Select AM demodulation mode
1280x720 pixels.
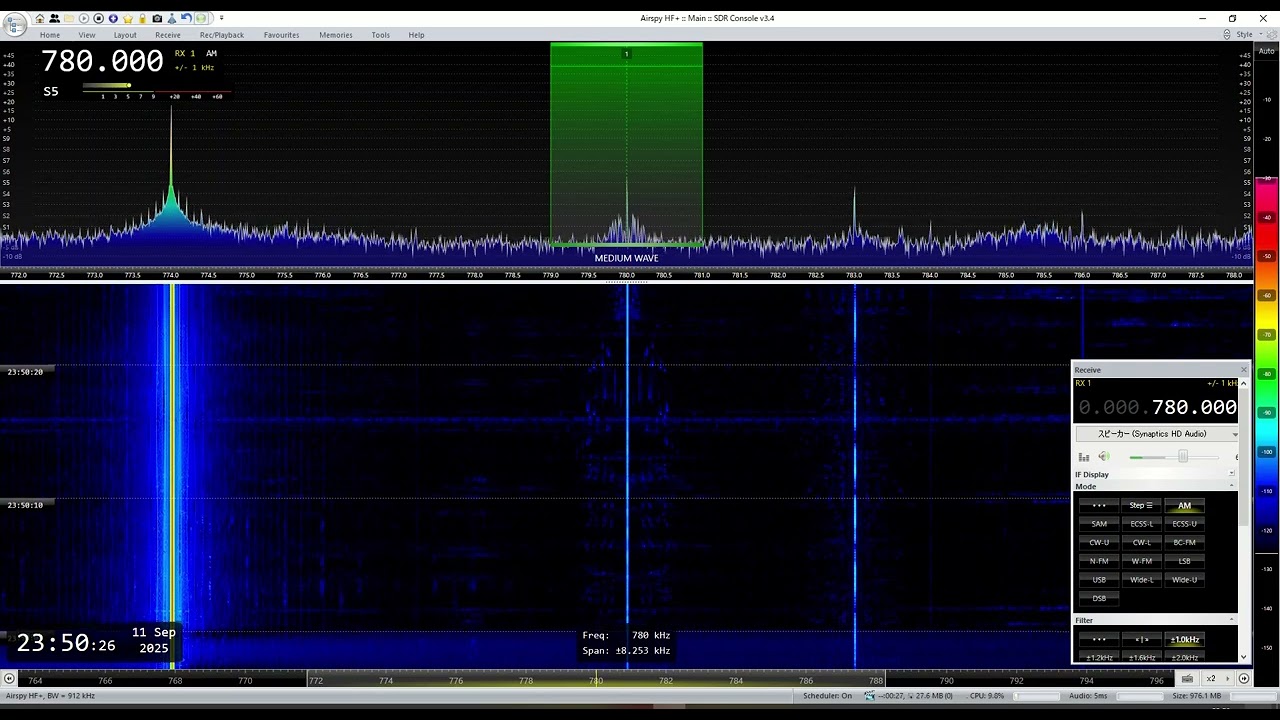[1184, 506]
